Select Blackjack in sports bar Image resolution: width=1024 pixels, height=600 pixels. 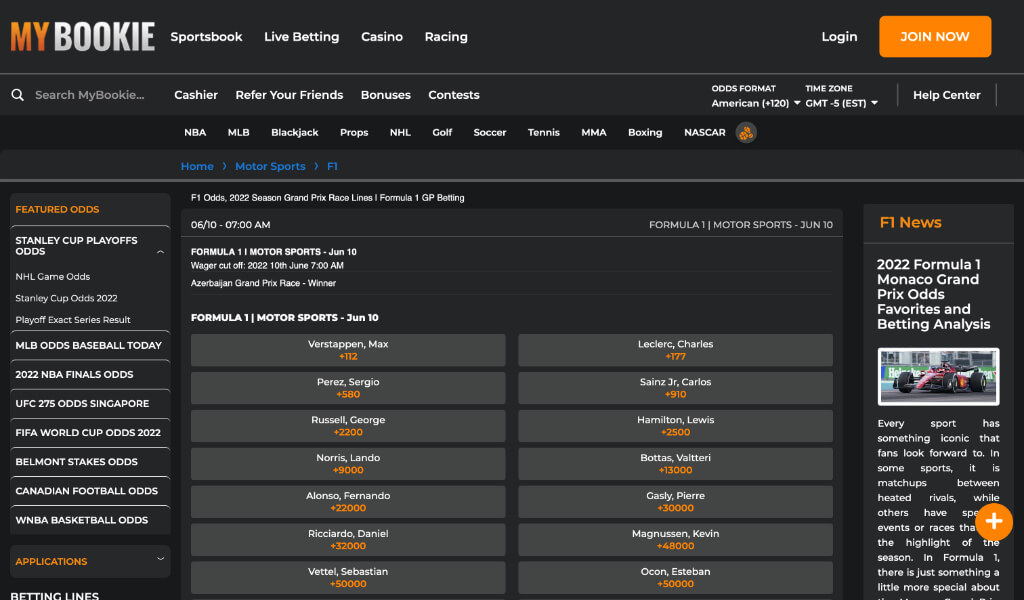(295, 133)
